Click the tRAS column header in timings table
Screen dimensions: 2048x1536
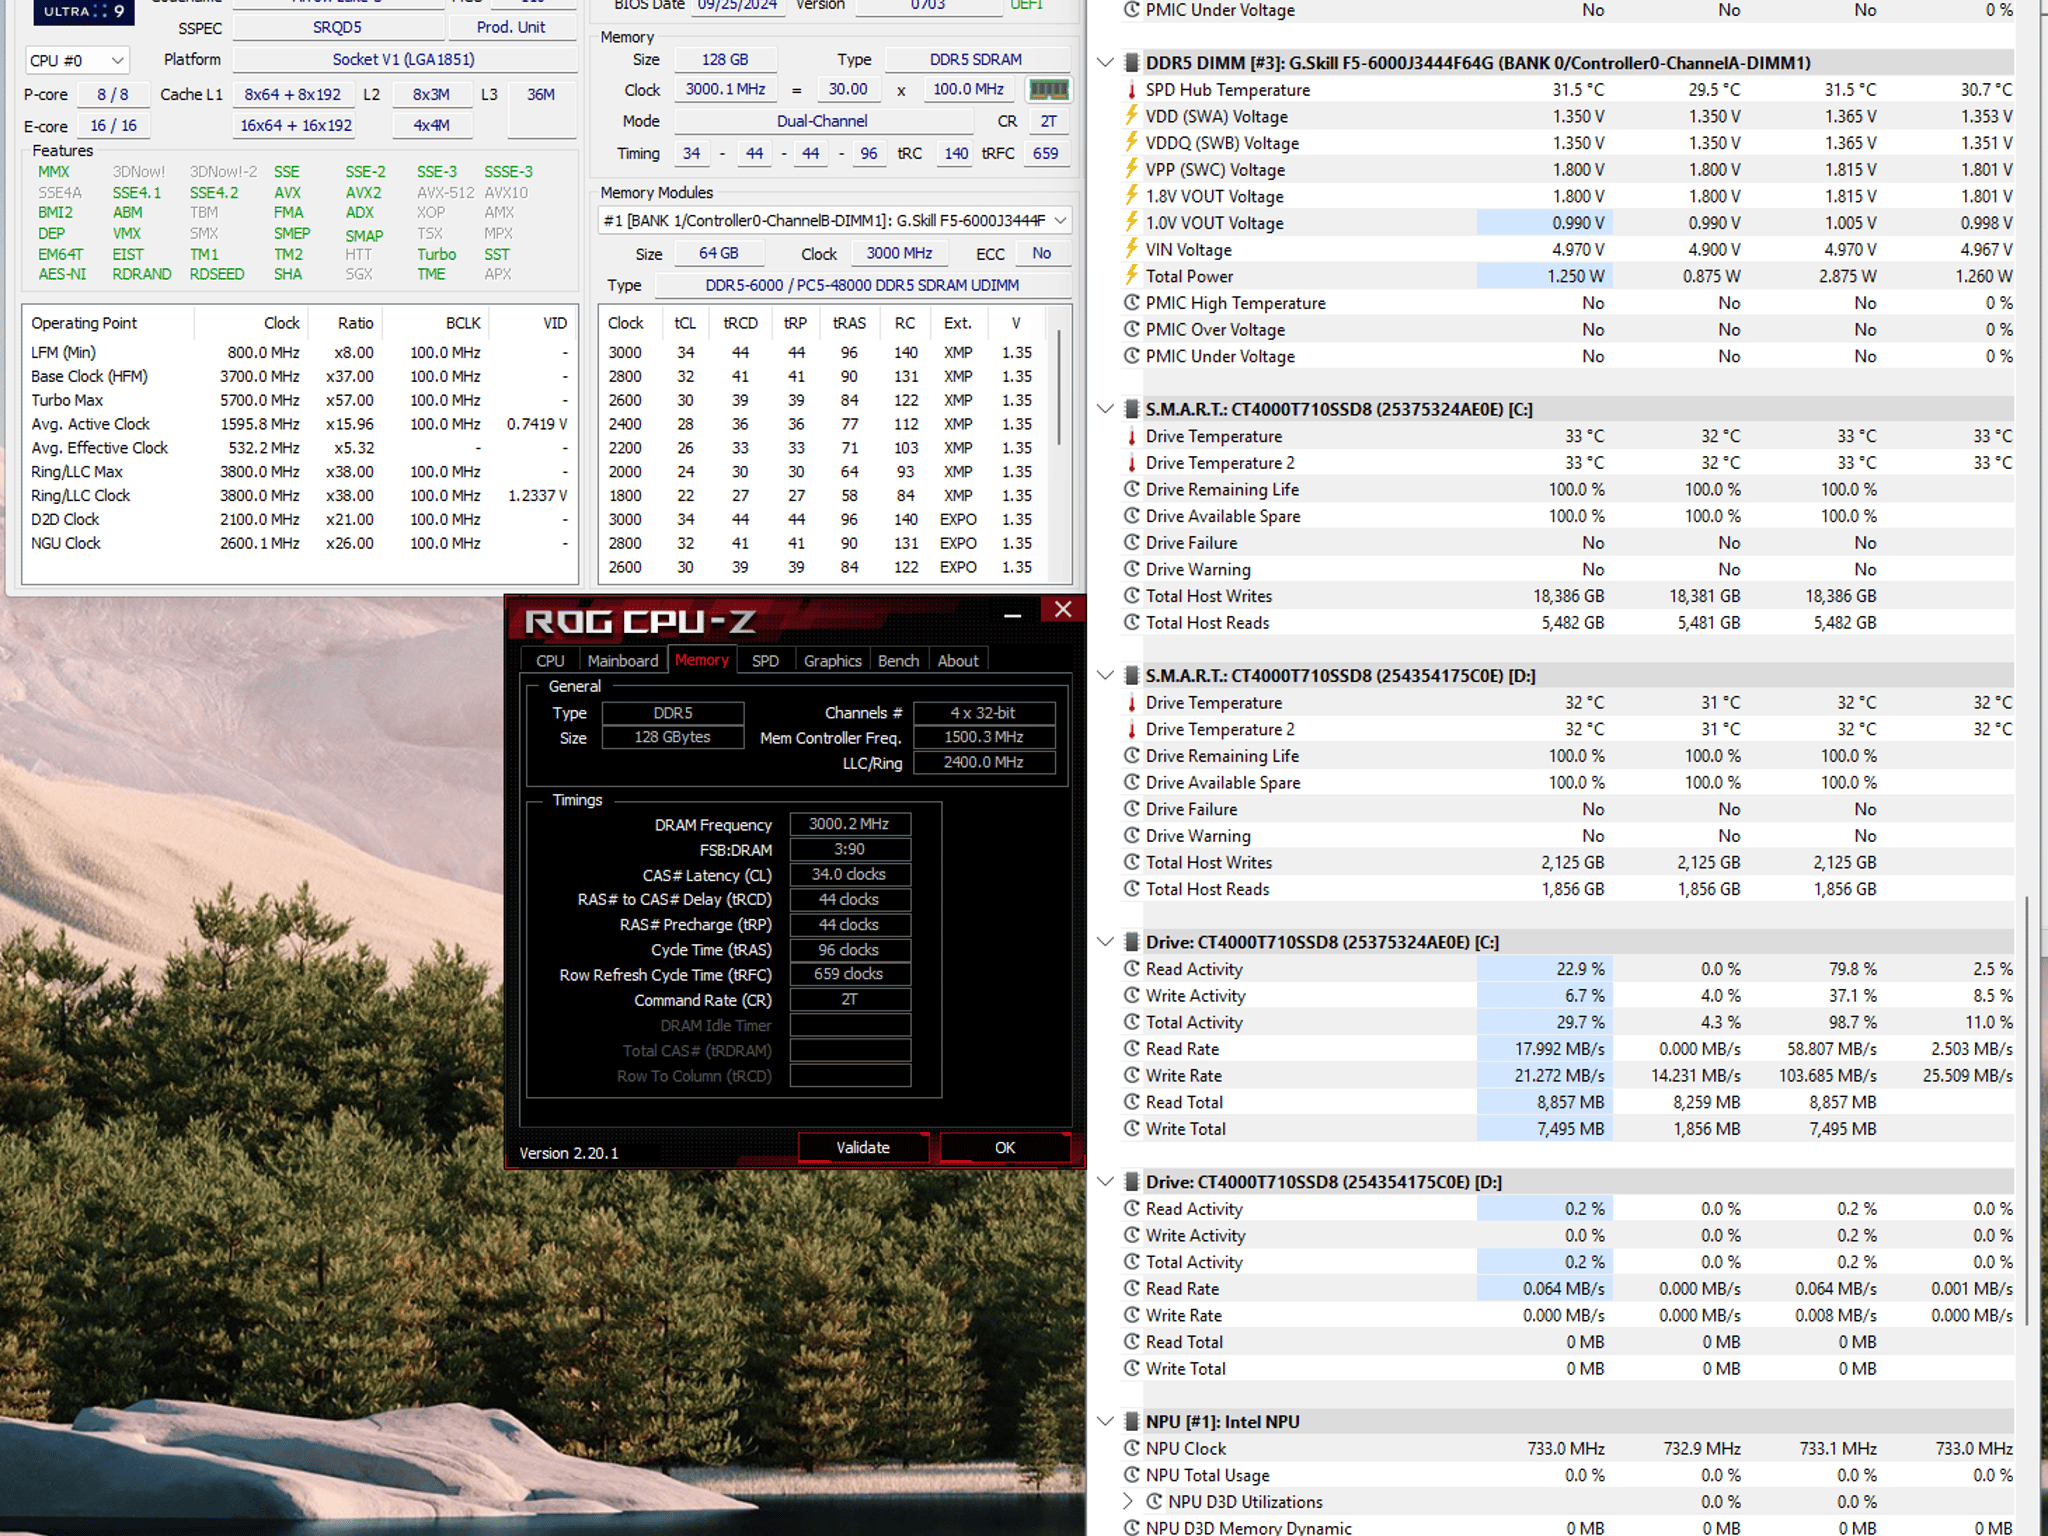(x=849, y=323)
